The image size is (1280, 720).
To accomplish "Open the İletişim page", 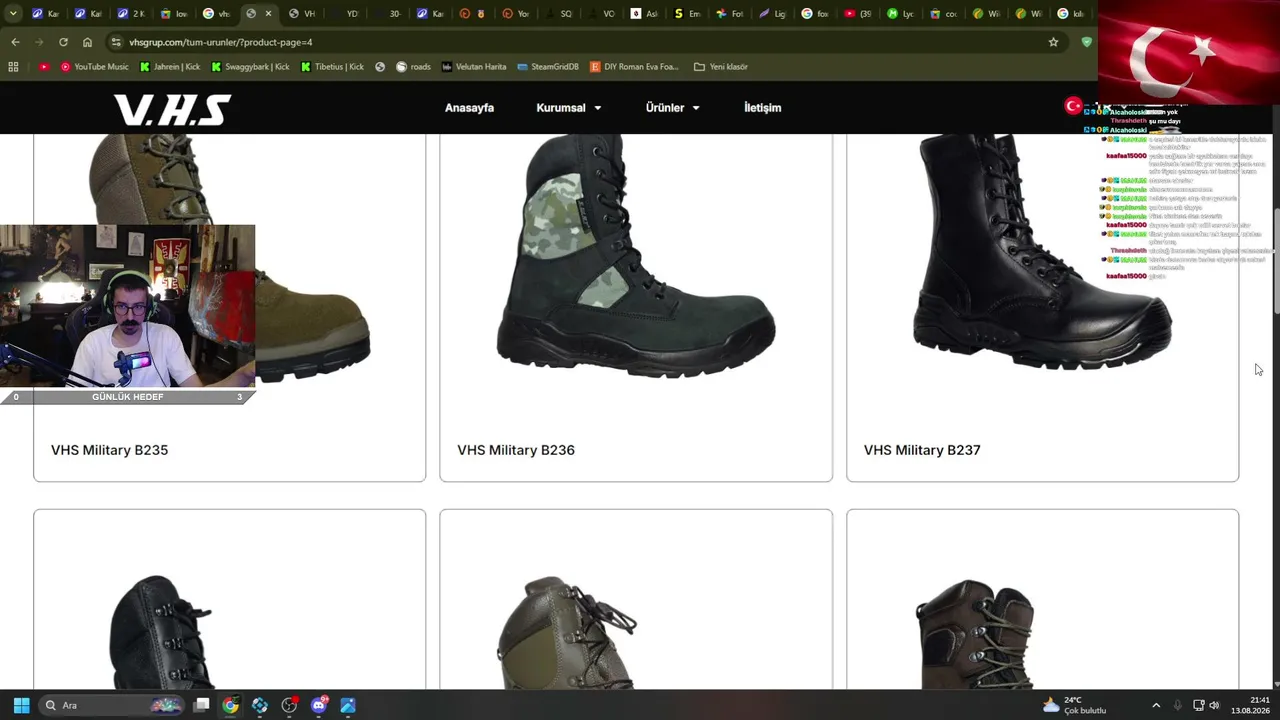I will pos(762,108).
